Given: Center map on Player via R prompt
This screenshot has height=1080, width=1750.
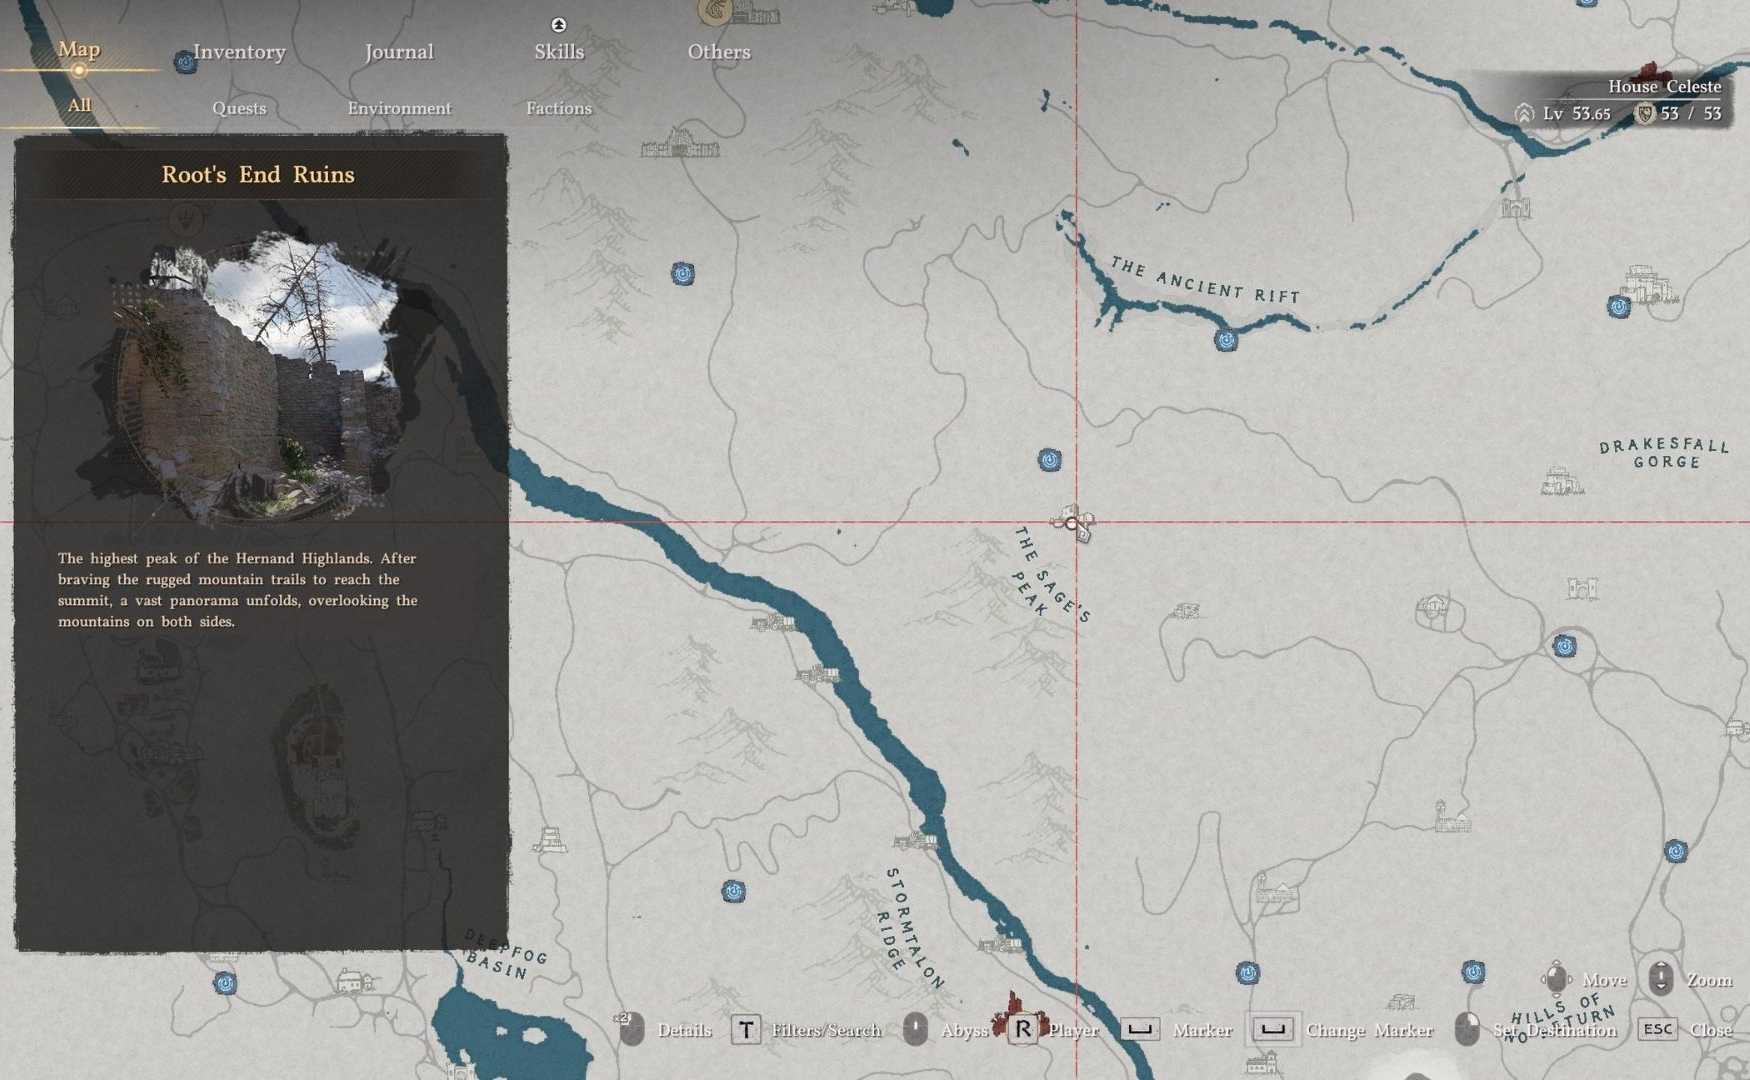Looking at the screenshot, I should 1053,1030.
